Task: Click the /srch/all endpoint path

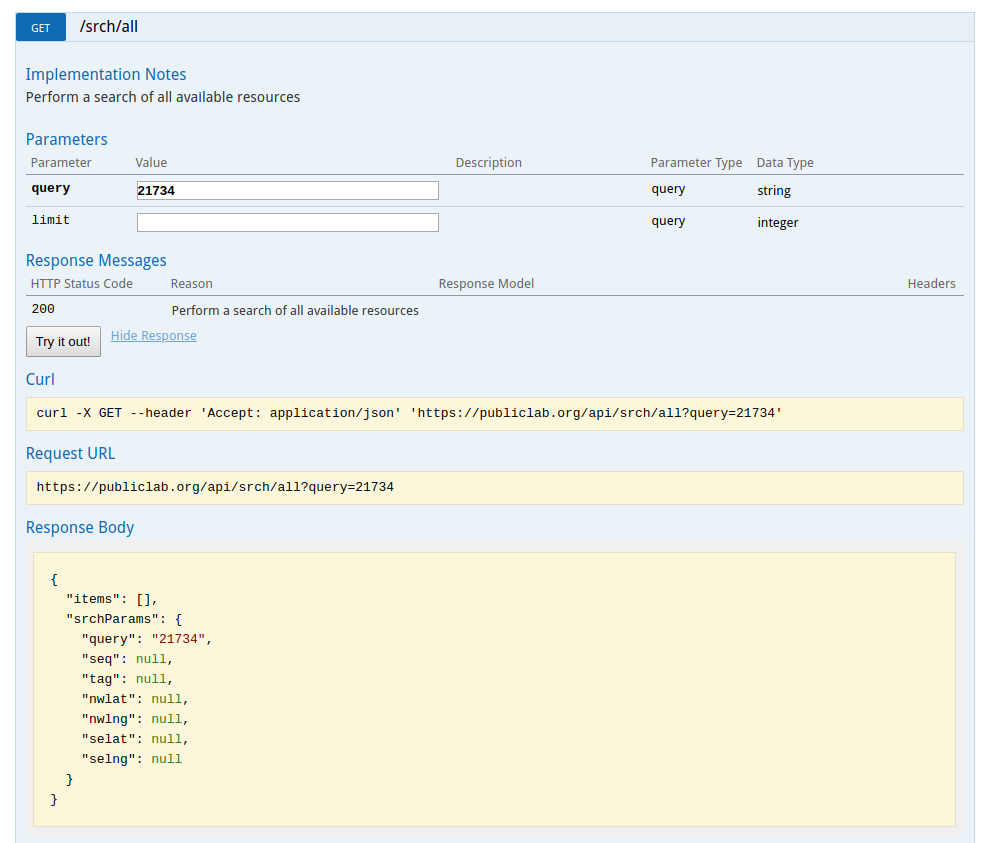Action: point(108,27)
